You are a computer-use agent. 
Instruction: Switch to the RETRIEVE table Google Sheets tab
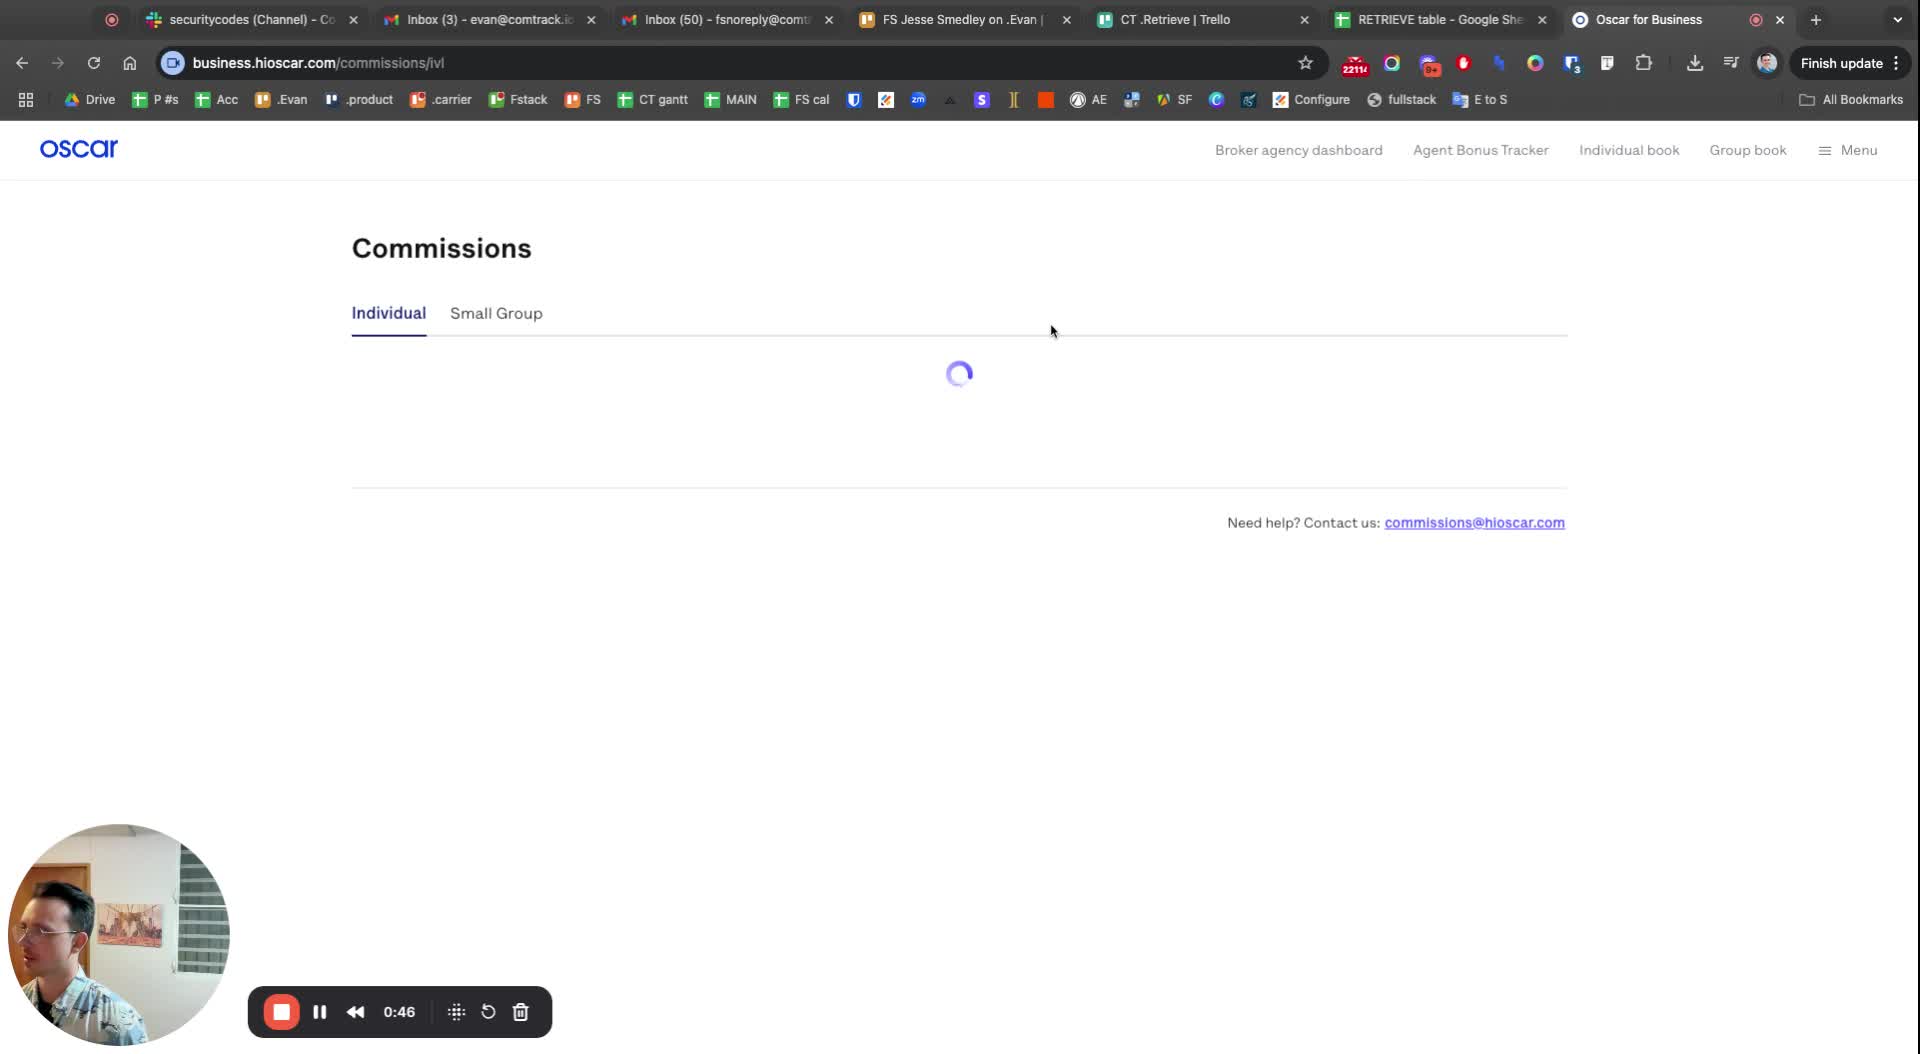(x=1440, y=20)
